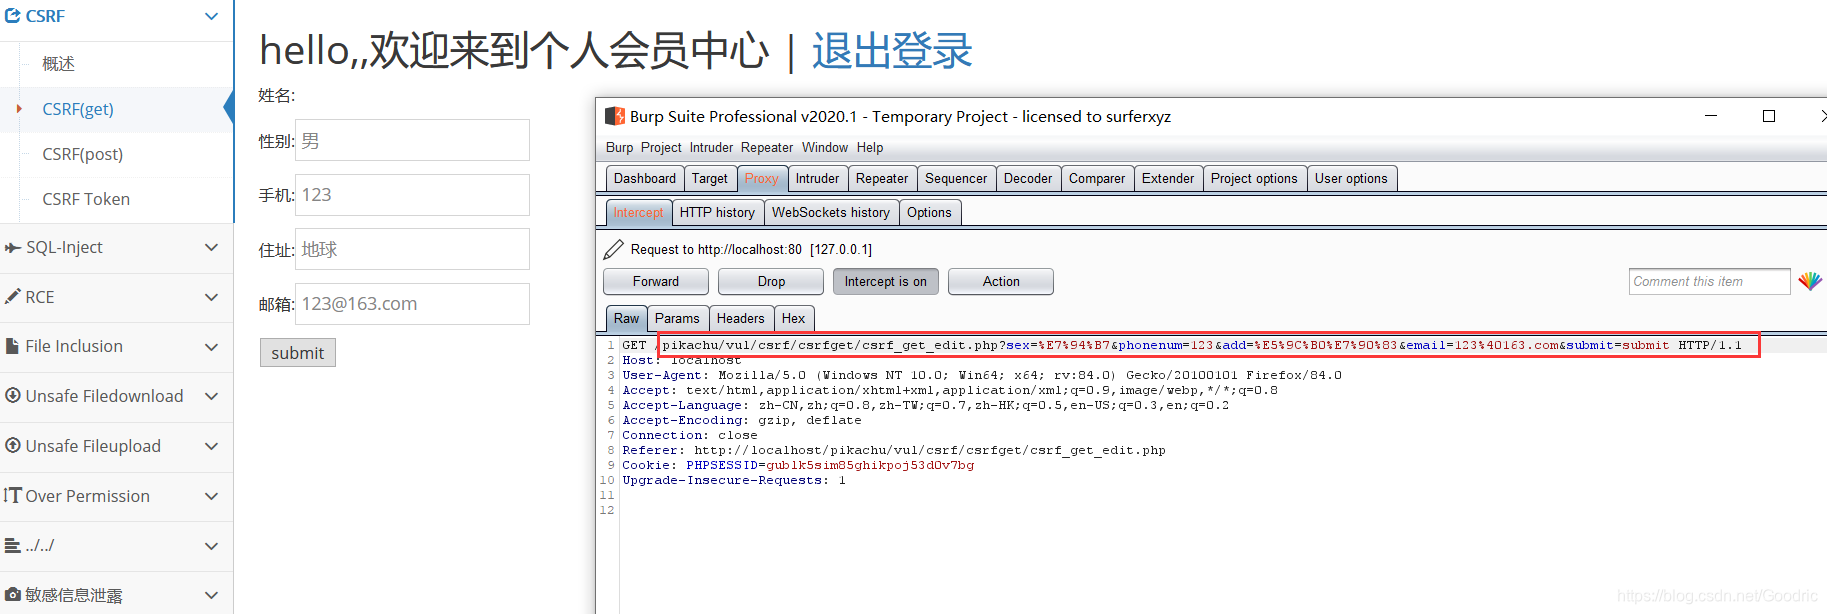Image resolution: width=1827 pixels, height=614 pixels.
Task: Switch to the Comparer tab
Action: (1097, 178)
